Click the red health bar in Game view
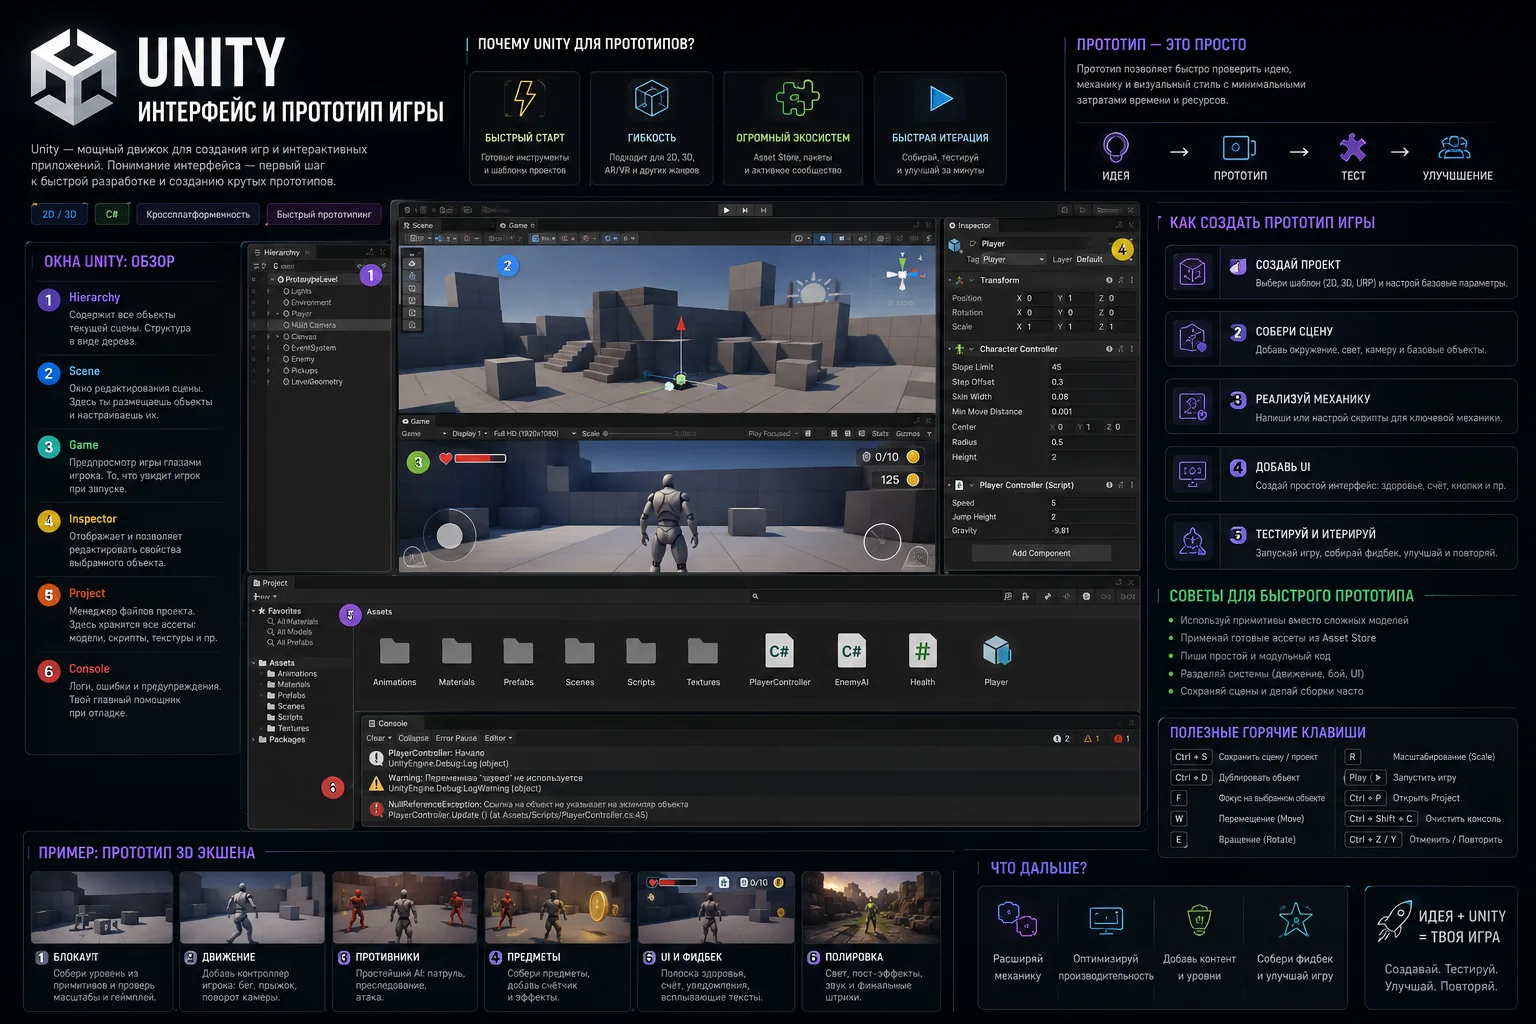1536x1024 pixels. pos(480,458)
